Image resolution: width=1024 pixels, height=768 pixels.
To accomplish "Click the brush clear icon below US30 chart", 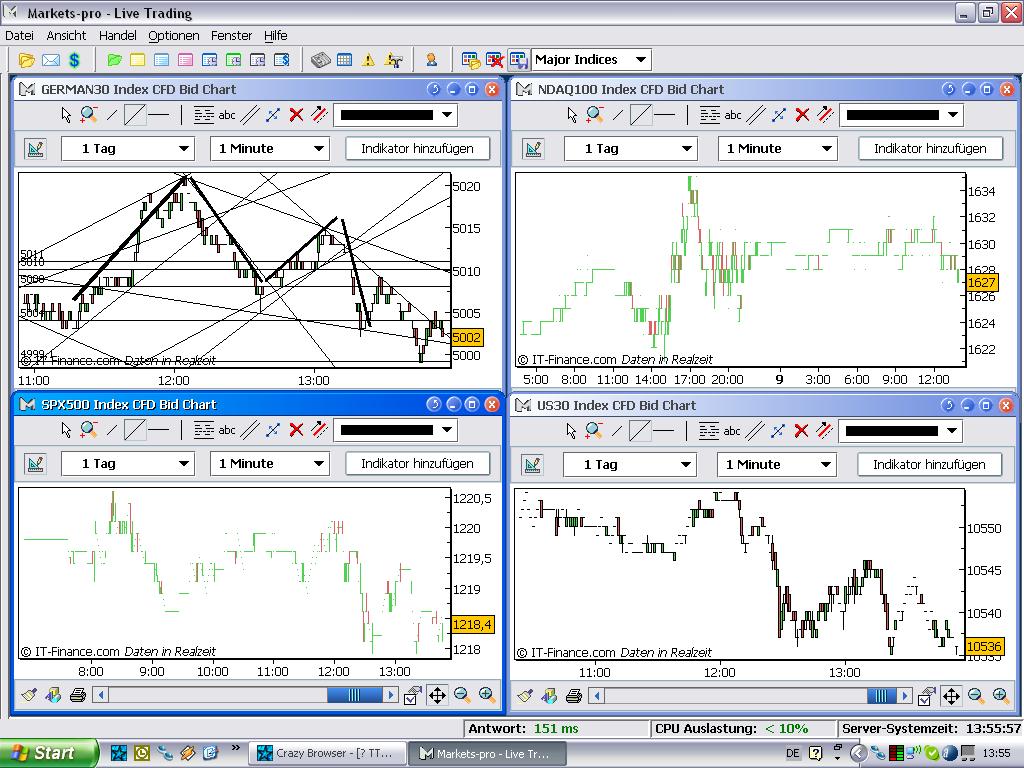I will [526, 696].
